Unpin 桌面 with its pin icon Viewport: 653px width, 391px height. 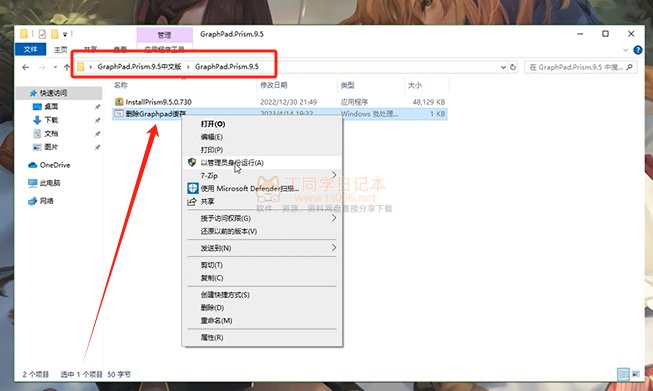[x=97, y=107]
